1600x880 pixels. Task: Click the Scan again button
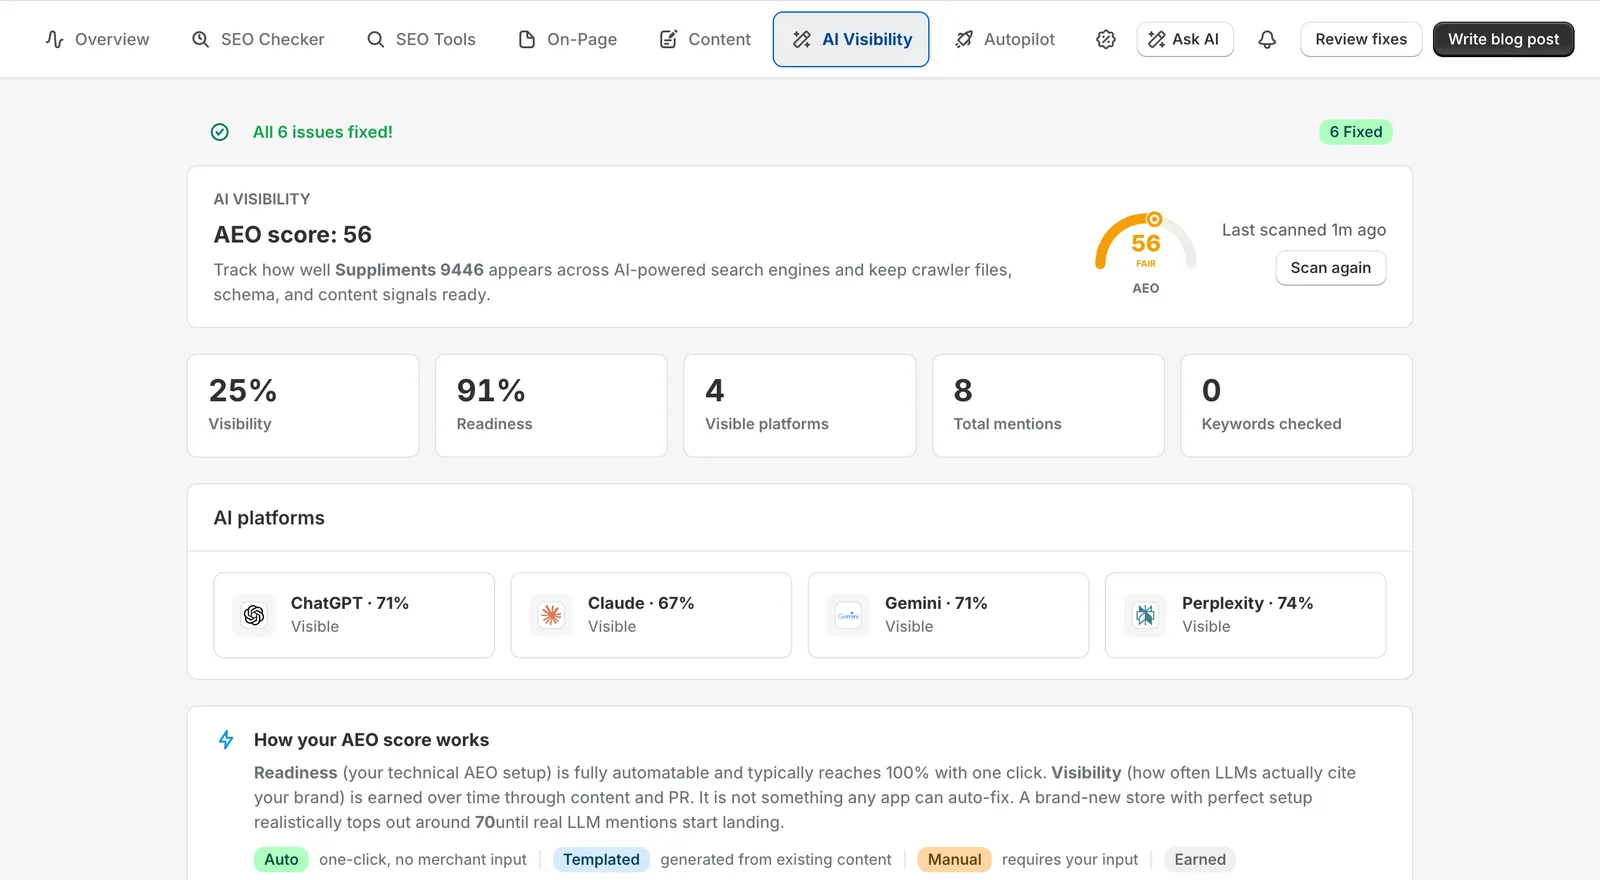pos(1330,268)
